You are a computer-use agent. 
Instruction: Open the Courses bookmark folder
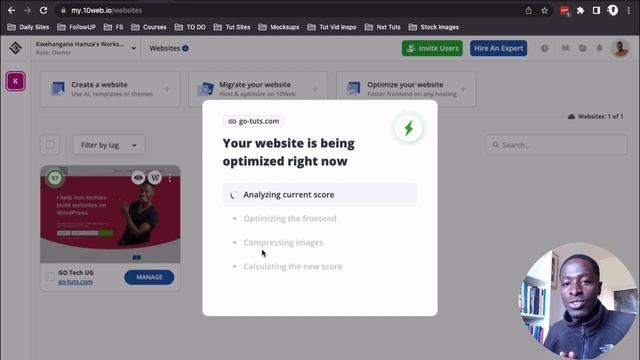tap(149, 27)
